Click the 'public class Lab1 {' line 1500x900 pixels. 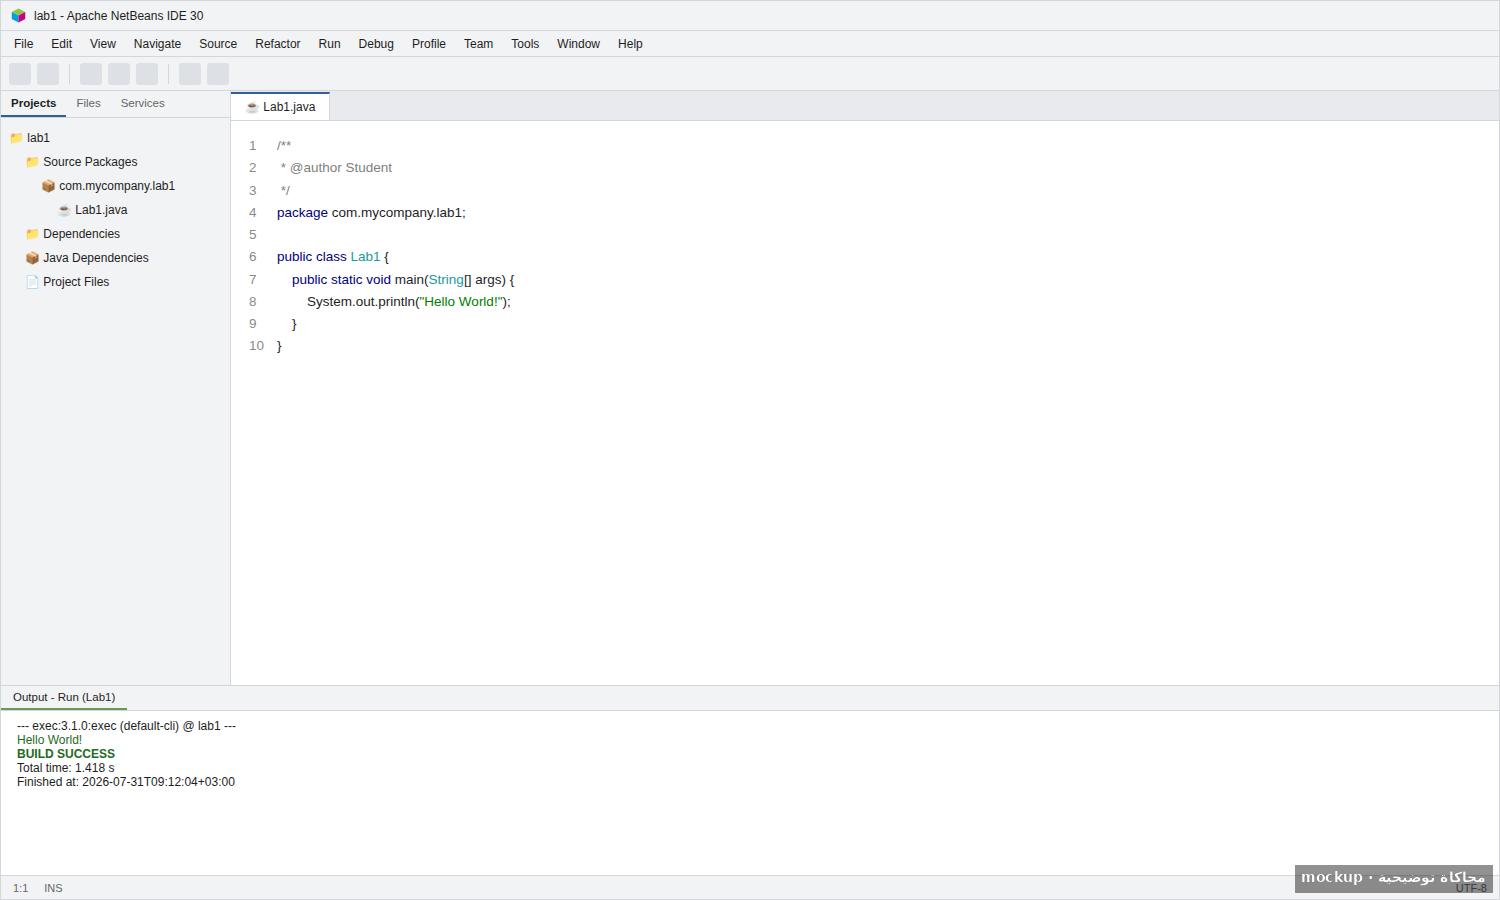tap(333, 257)
